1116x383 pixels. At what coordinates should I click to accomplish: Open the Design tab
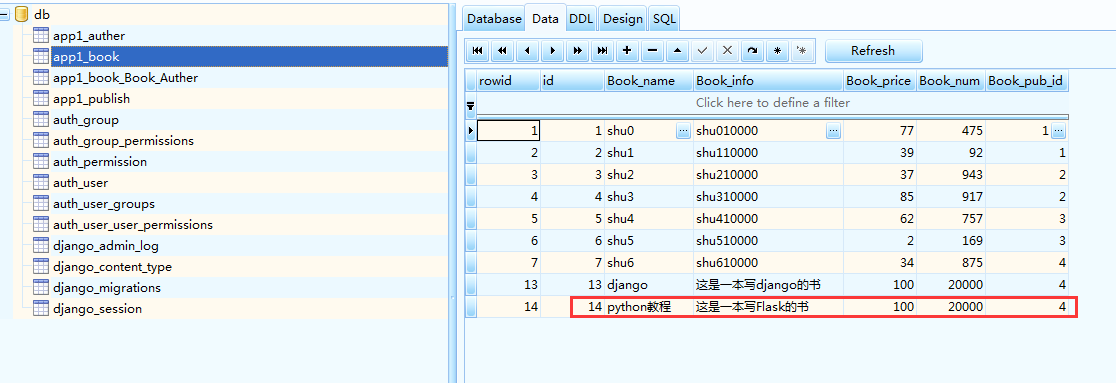(x=623, y=19)
